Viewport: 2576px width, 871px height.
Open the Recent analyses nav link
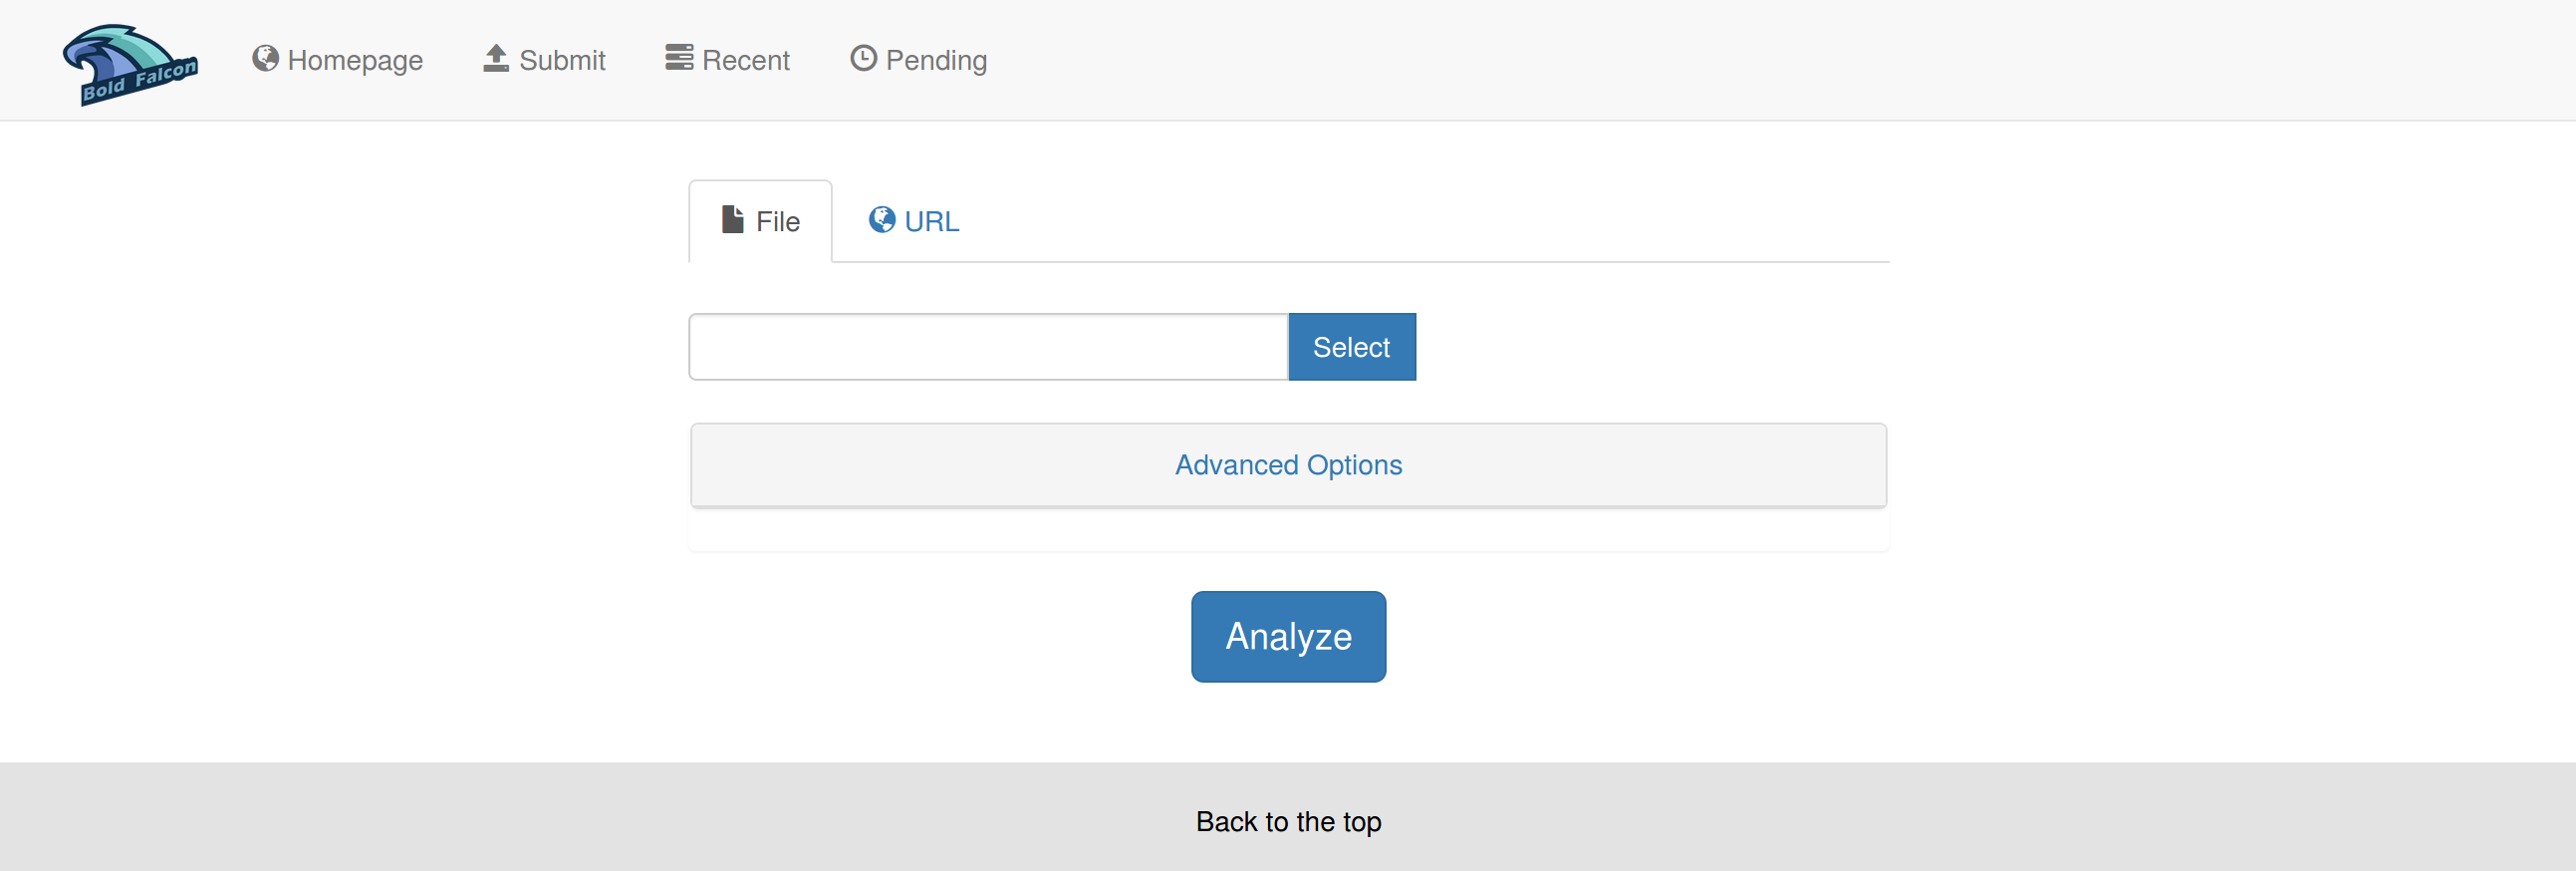pos(745,61)
